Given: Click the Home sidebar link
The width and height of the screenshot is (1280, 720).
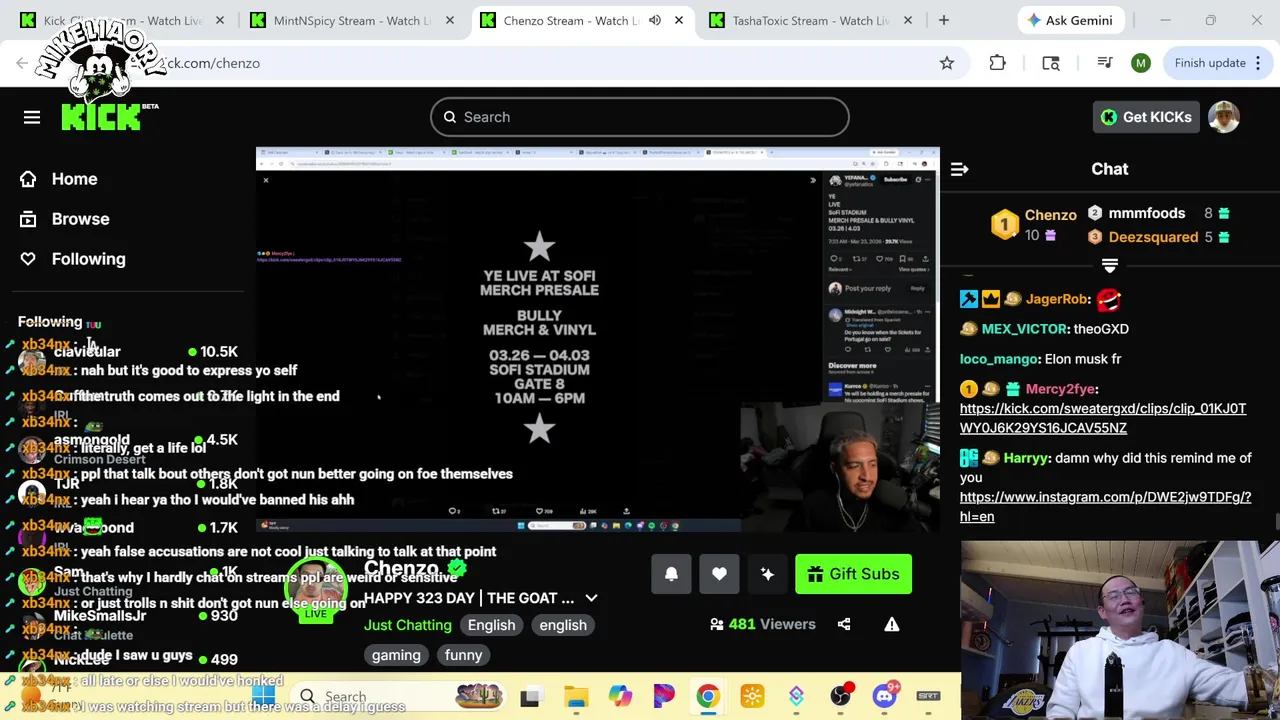Looking at the screenshot, I should 60,179.
